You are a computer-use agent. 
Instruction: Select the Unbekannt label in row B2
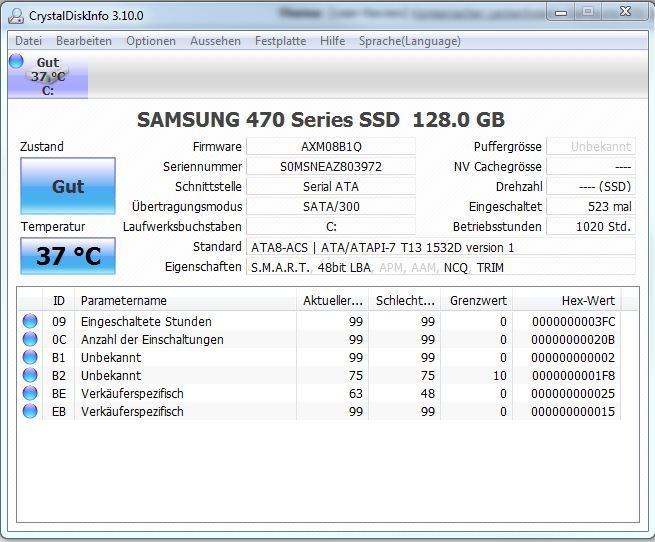pos(111,375)
